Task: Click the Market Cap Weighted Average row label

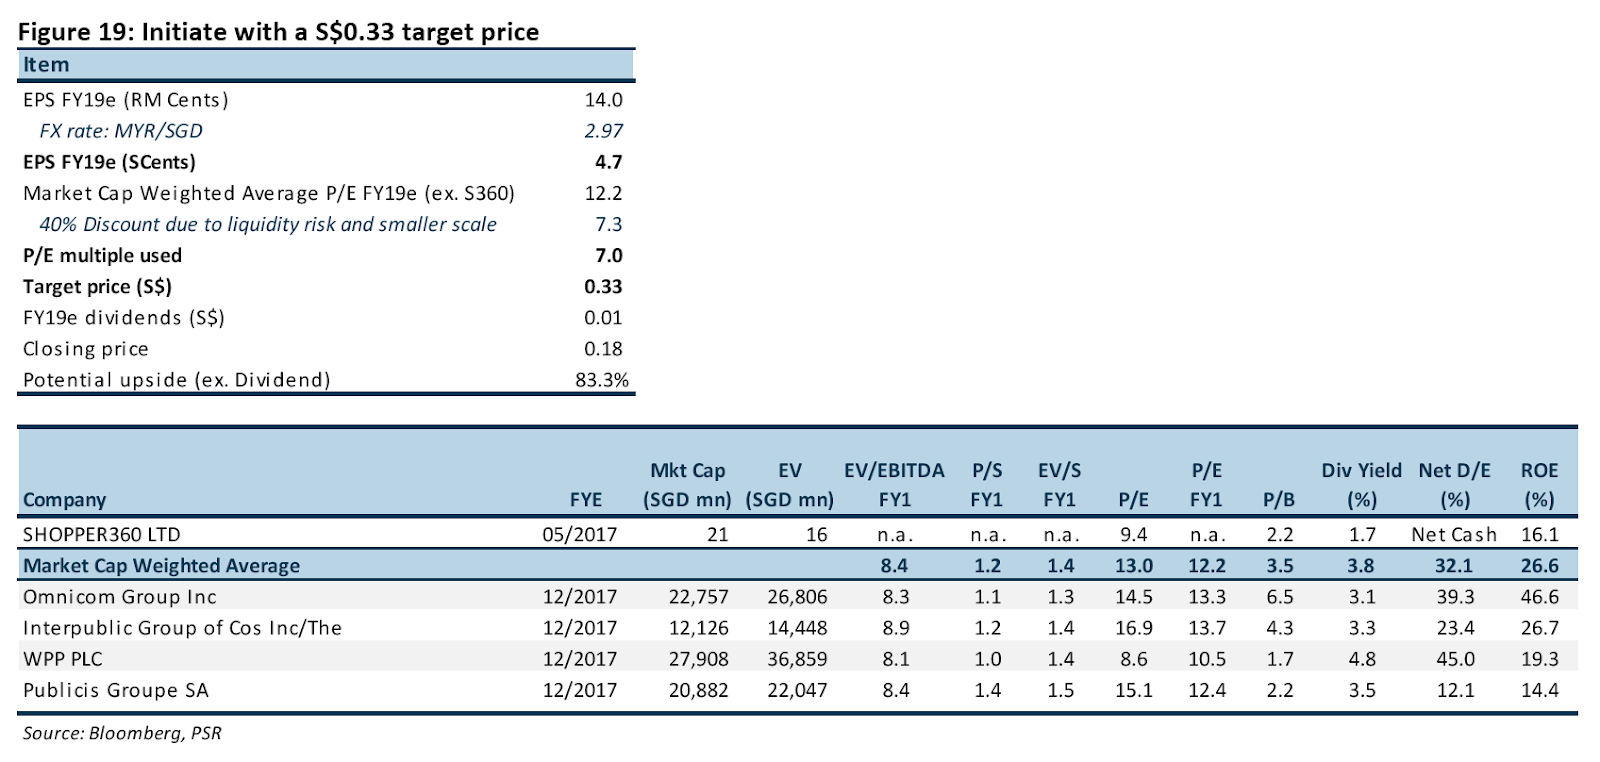Action: click(x=161, y=566)
